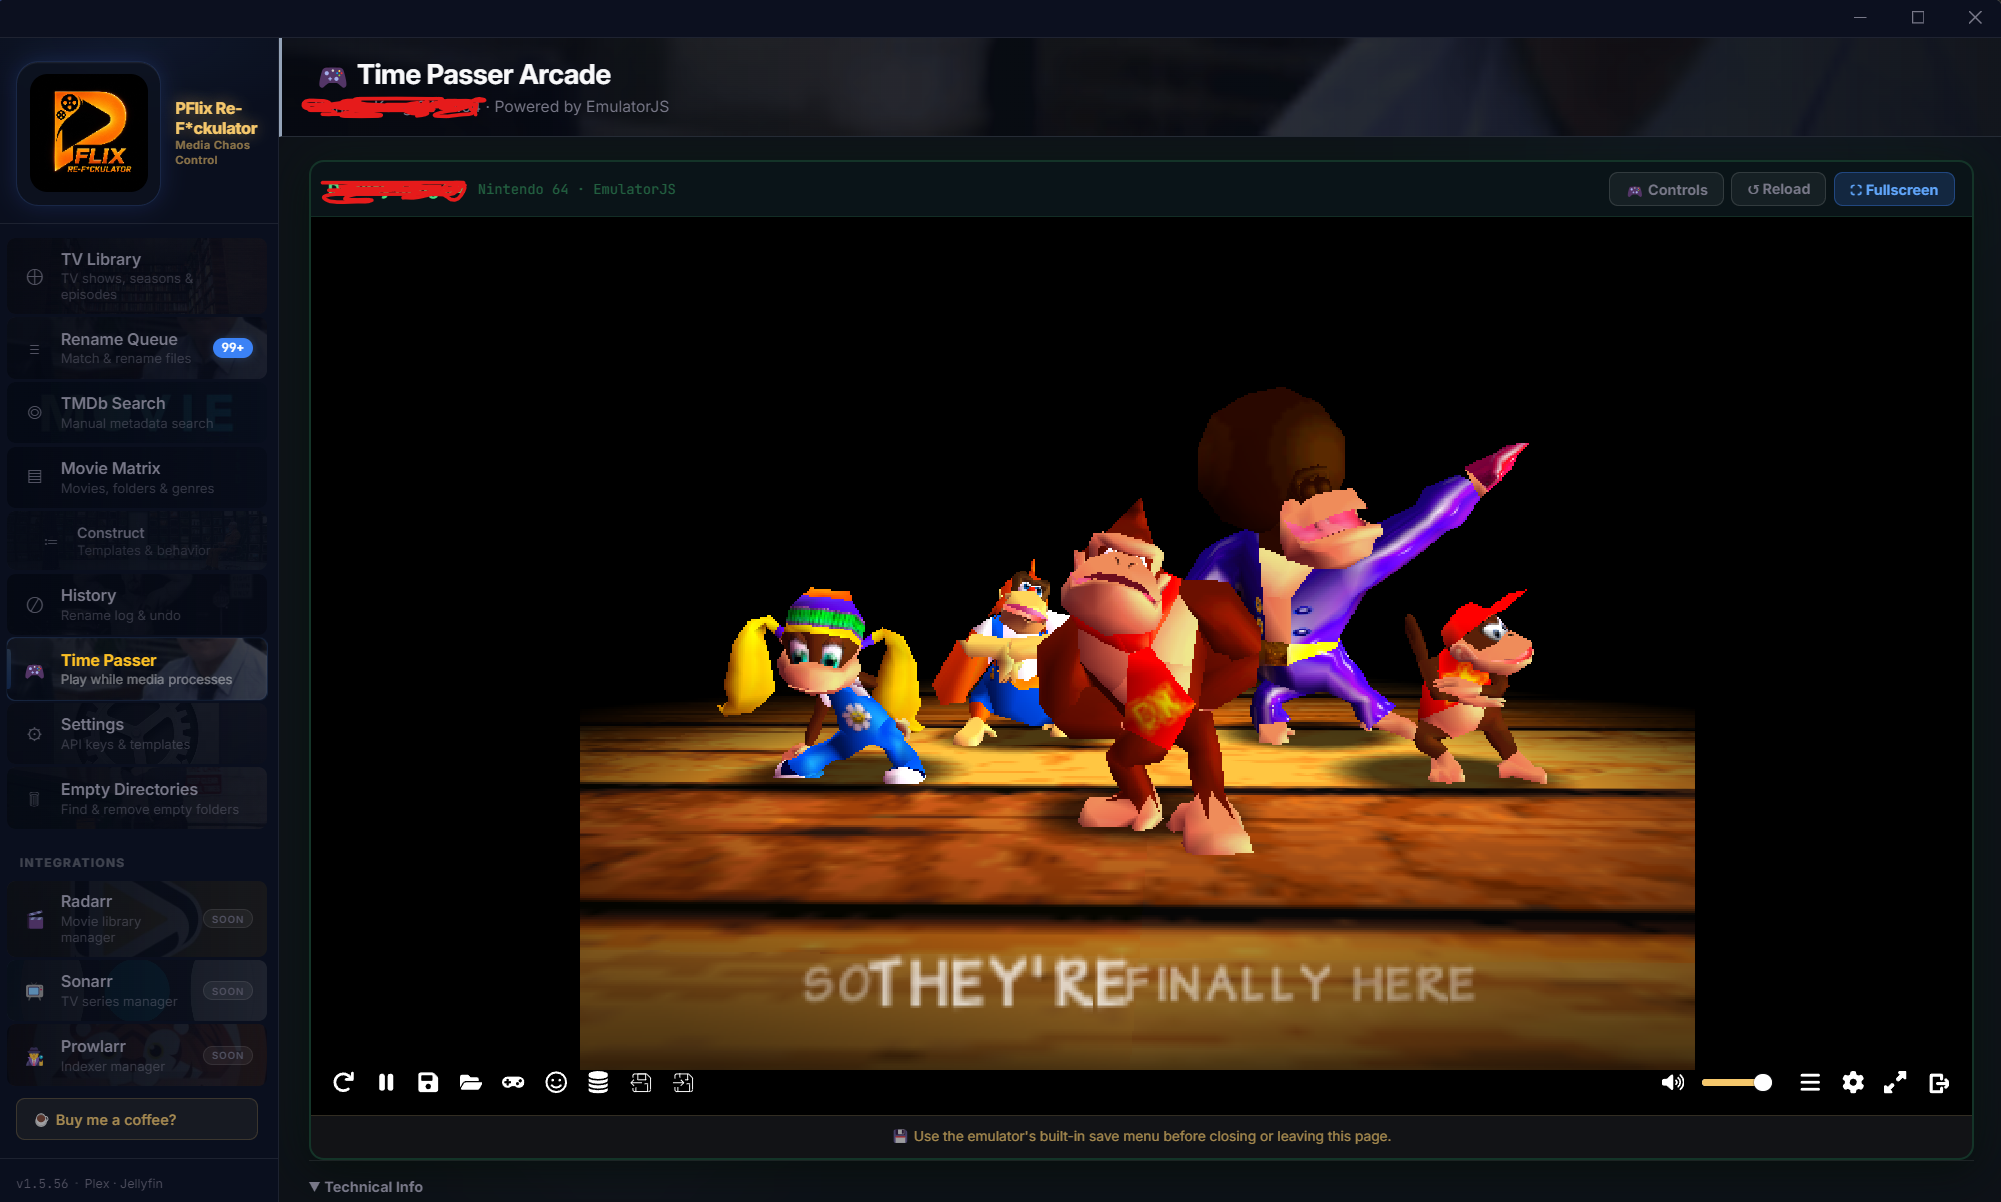This screenshot has height=1202, width=2001.
Task: Adjust the emulator volume slider
Action: pos(1737,1082)
